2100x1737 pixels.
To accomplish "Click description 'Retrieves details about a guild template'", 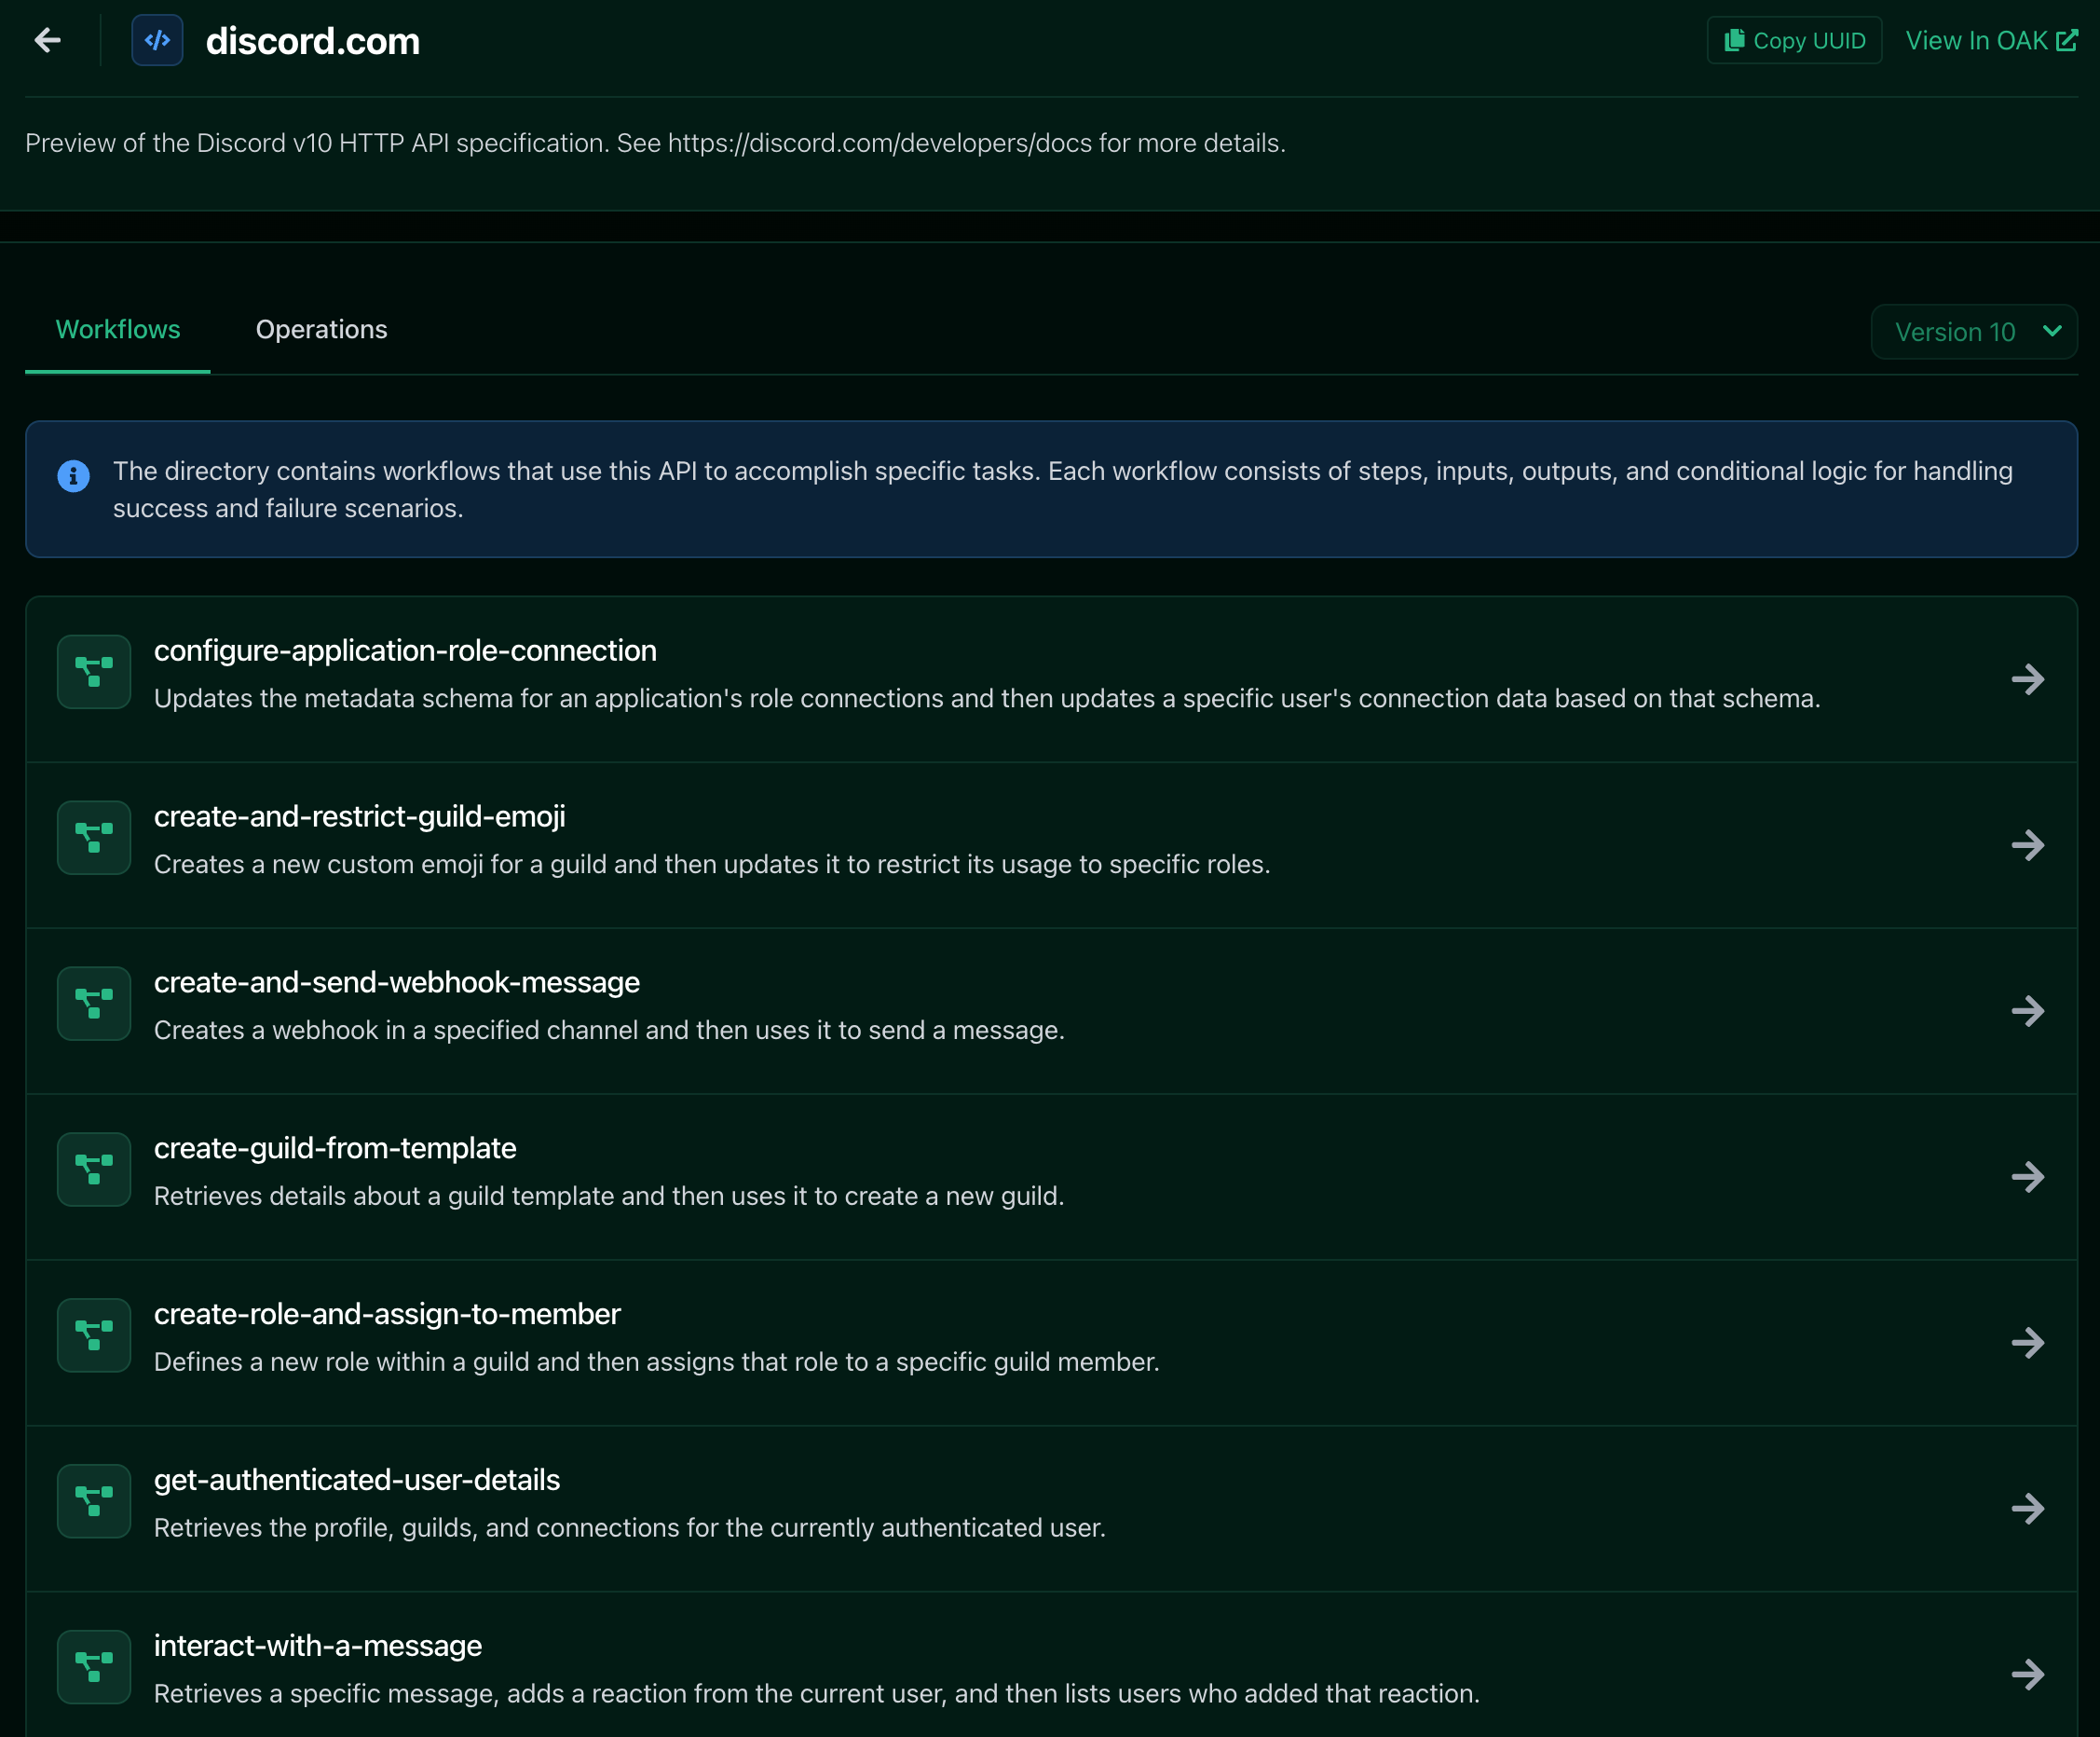I will click(x=609, y=1197).
